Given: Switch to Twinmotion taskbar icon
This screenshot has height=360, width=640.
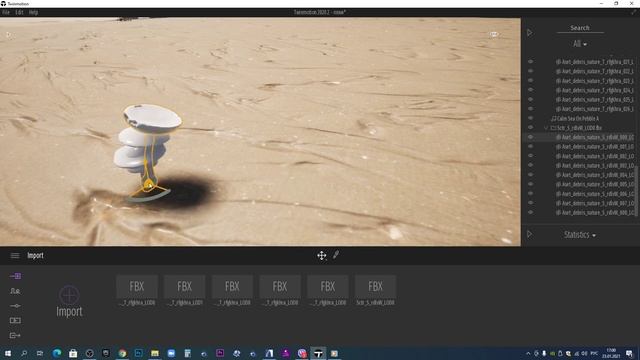Looking at the screenshot, I should 318,353.
